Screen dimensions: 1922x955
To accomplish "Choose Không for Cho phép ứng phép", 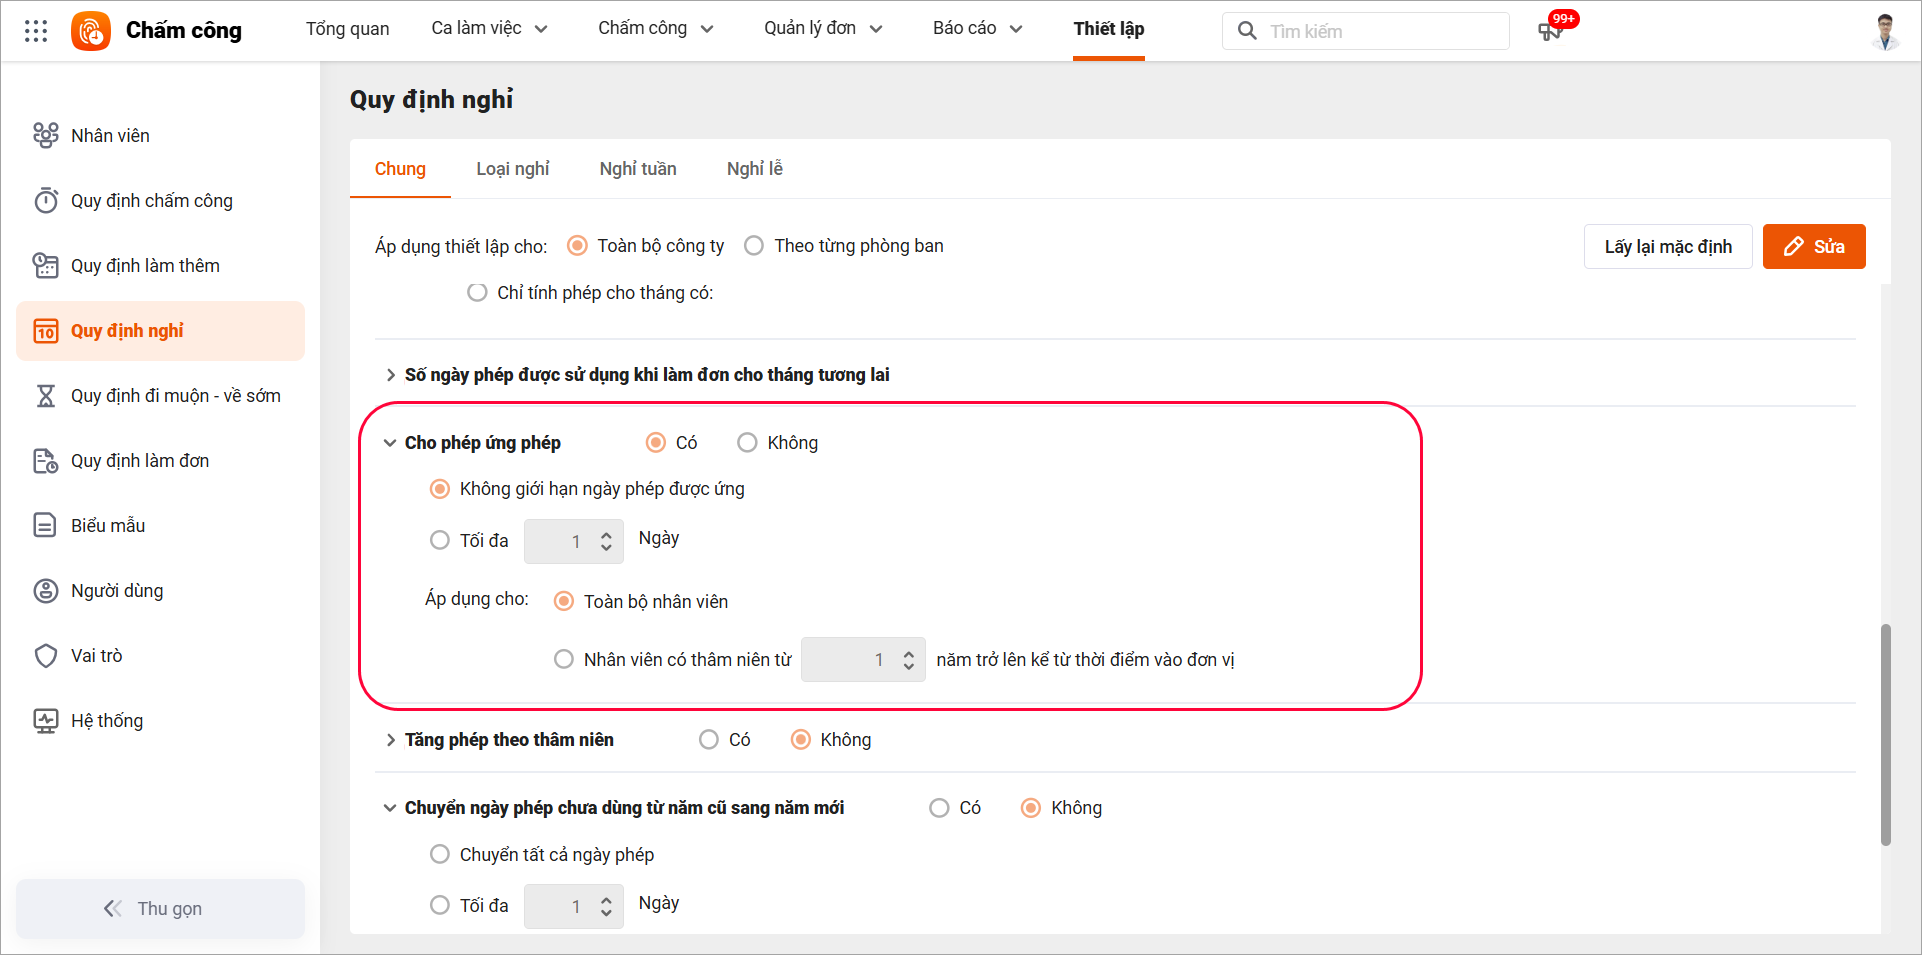I will [x=747, y=443].
